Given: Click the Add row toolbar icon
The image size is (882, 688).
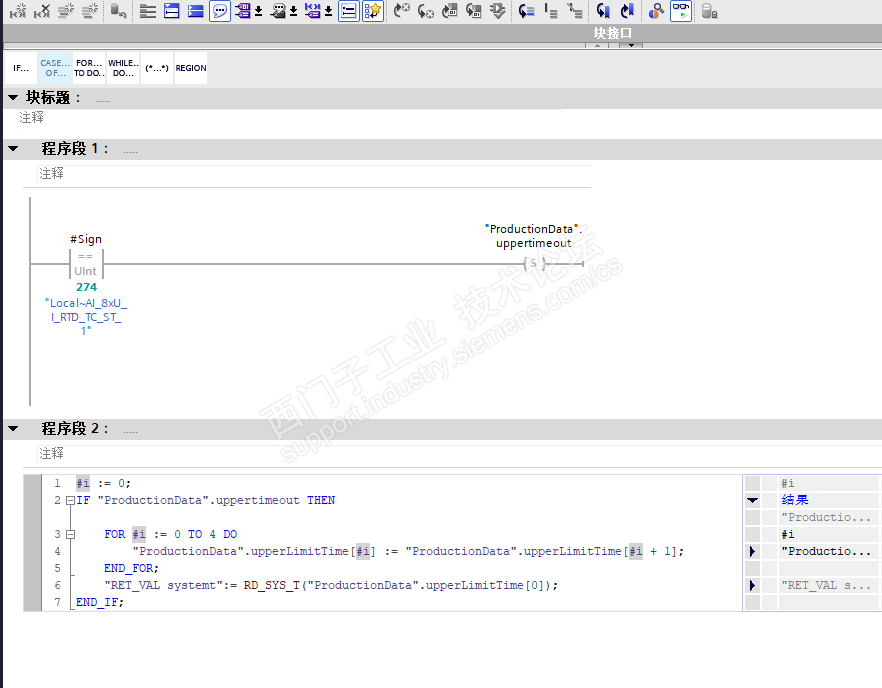Looking at the screenshot, I should (90, 11).
